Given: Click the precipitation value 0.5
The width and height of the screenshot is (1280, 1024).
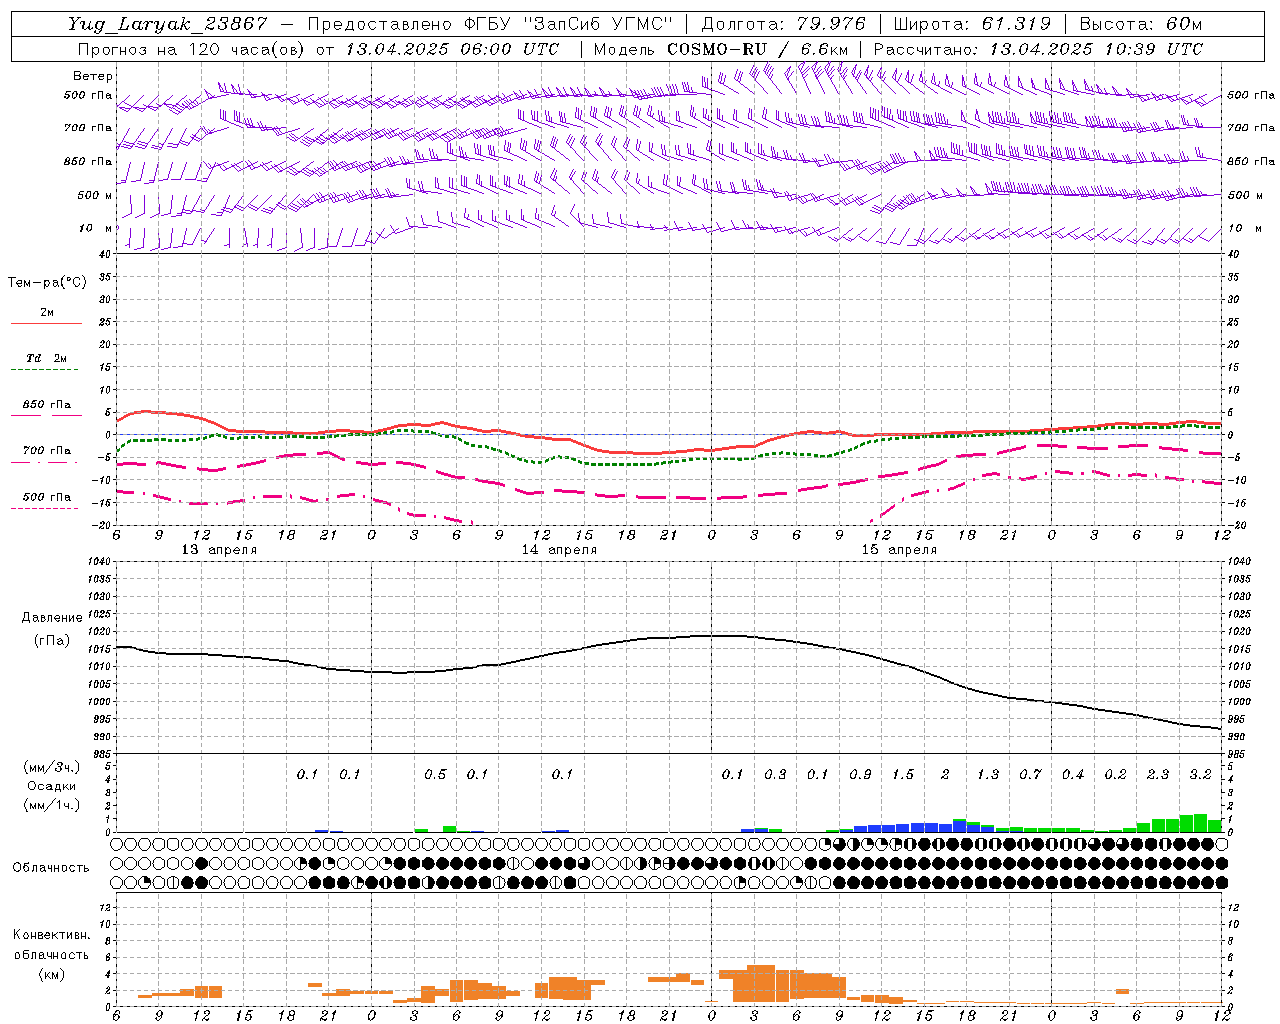Looking at the screenshot, I should click(435, 775).
